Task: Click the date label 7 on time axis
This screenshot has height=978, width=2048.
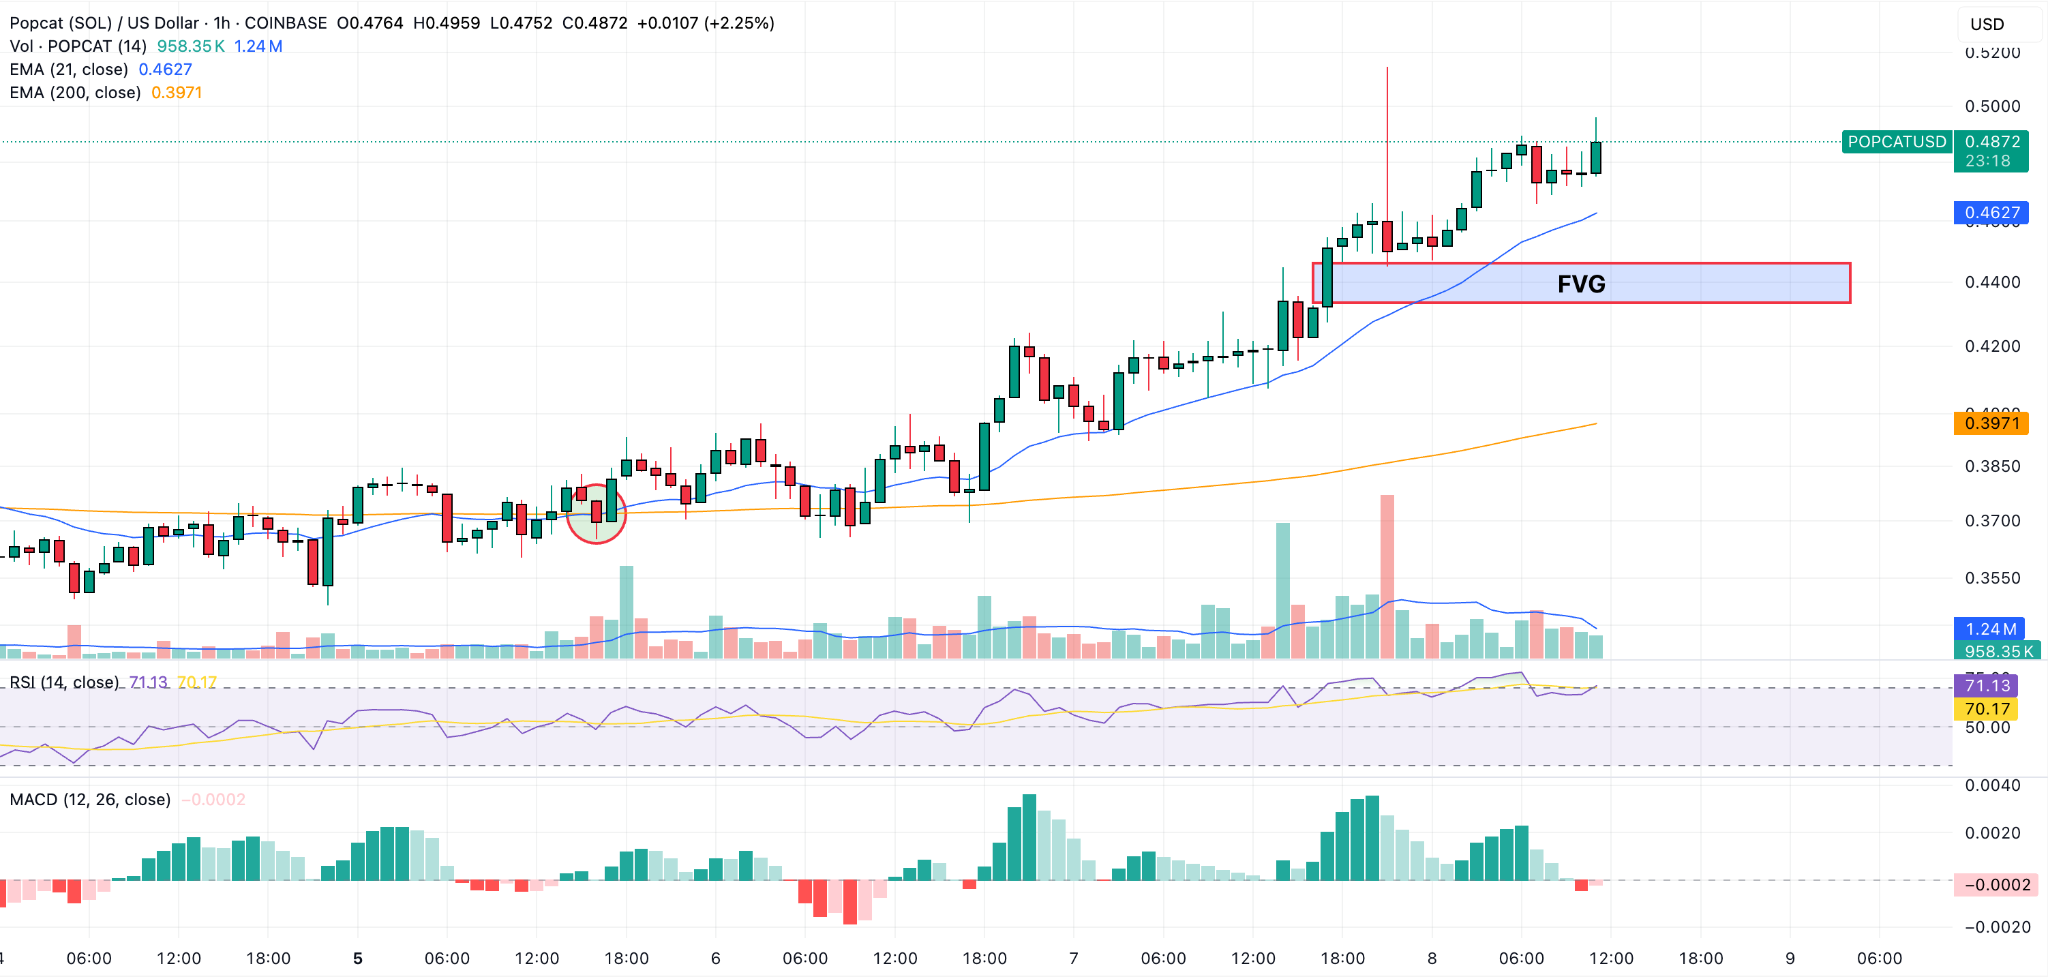Action: pos(1074,958)
